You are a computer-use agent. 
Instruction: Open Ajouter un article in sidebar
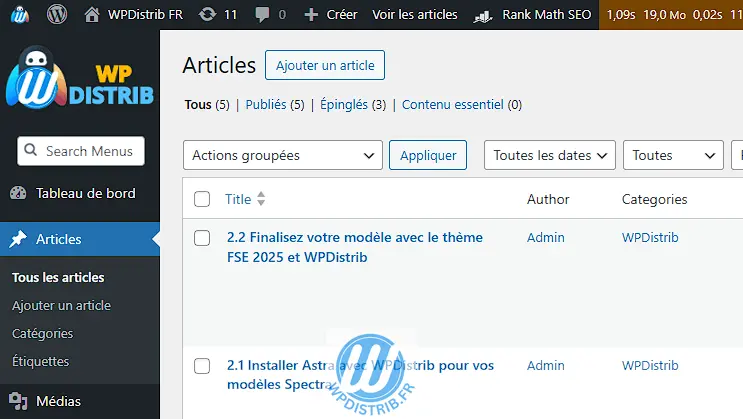point(62,305)
